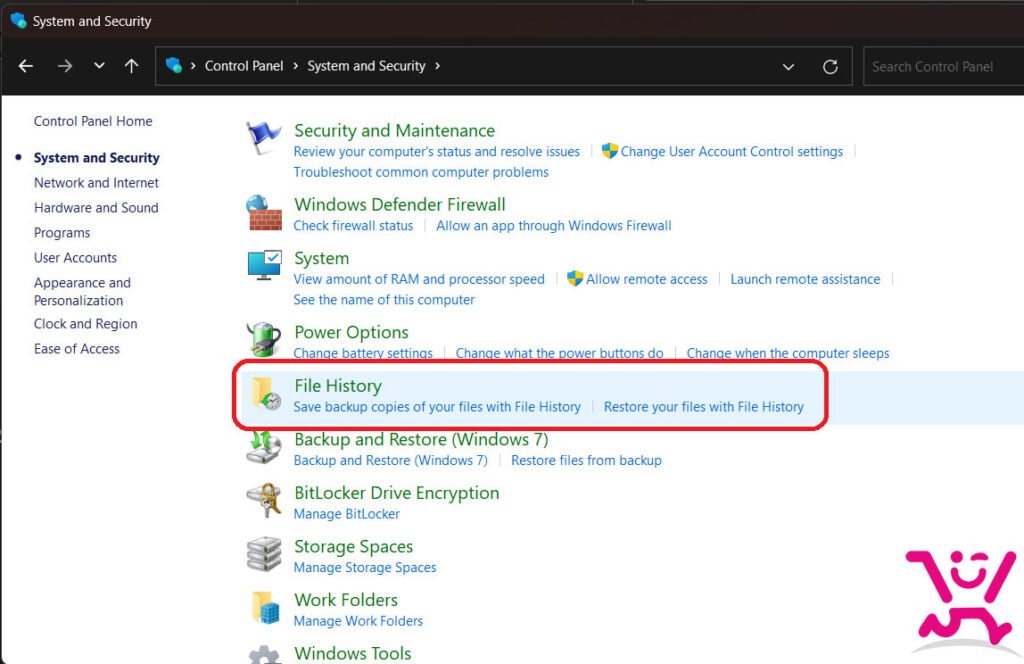Click Manage Work Folders link

[359, 621]
